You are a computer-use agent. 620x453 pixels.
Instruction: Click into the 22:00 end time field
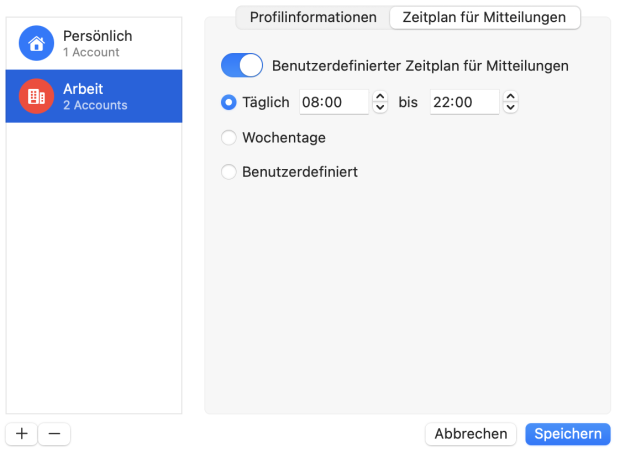click(x=464, y=102)
